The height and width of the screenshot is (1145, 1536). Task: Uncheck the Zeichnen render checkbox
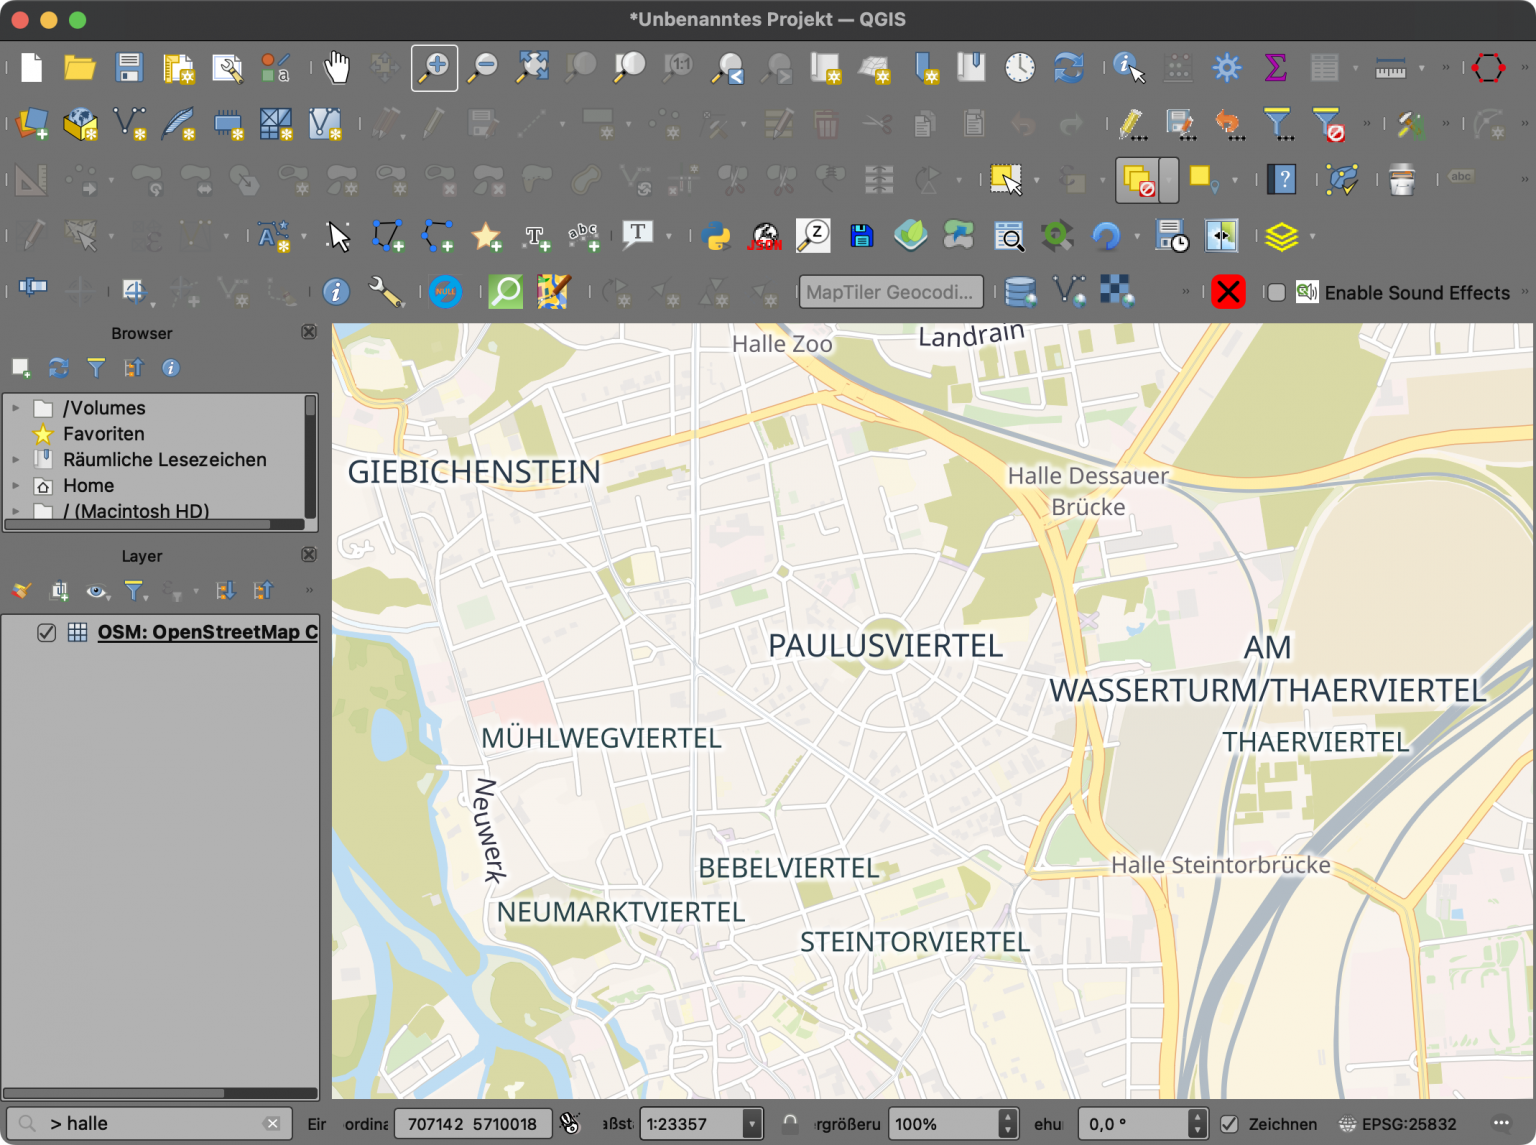(x=1232, y=1124)
